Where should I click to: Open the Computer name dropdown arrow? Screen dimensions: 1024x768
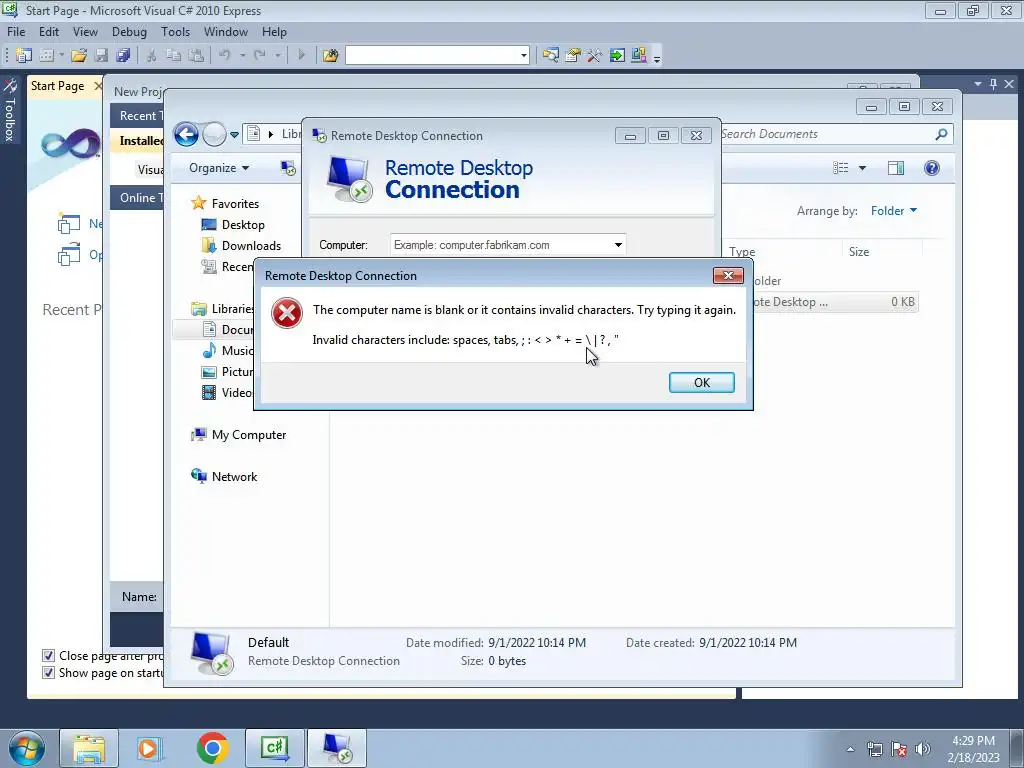618,245
